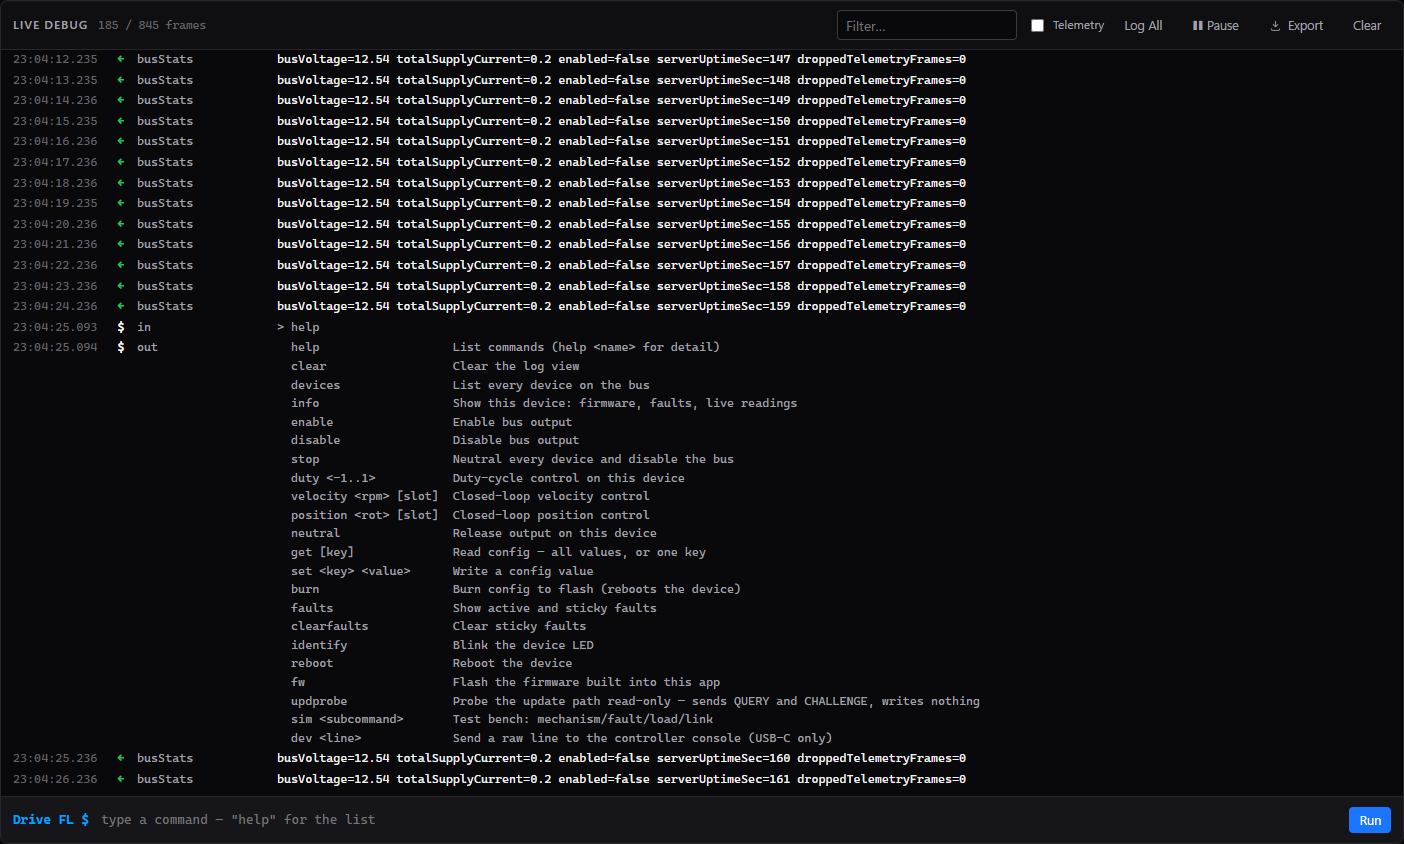This screenshot has width=1404, height=844.
Task: Select the 'dev <line>' command text
Action: click(326, 738)
